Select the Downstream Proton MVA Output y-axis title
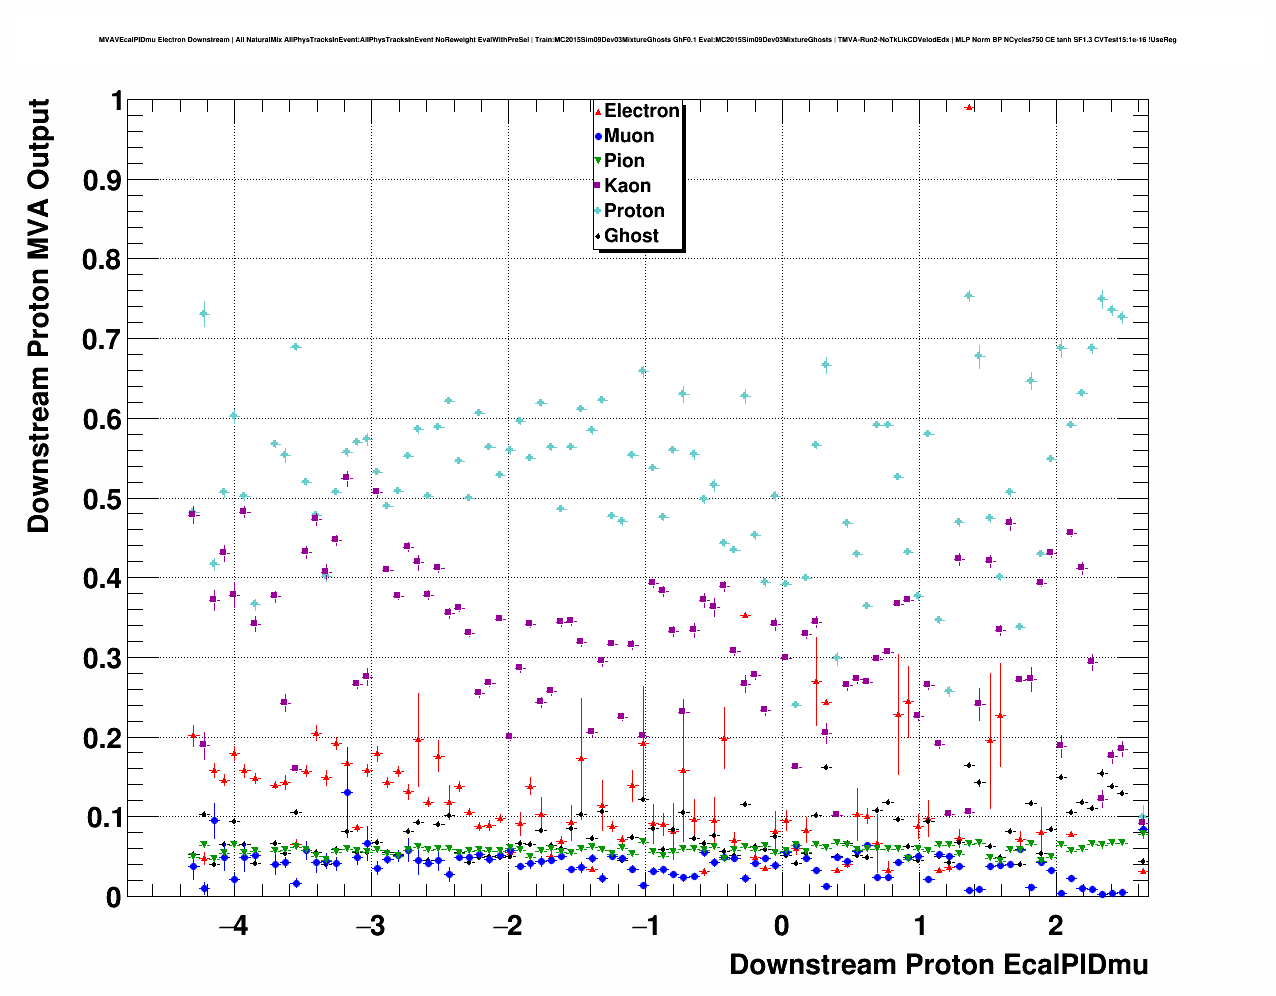This screenshot has width=1276, height=996. pos(38,316)
